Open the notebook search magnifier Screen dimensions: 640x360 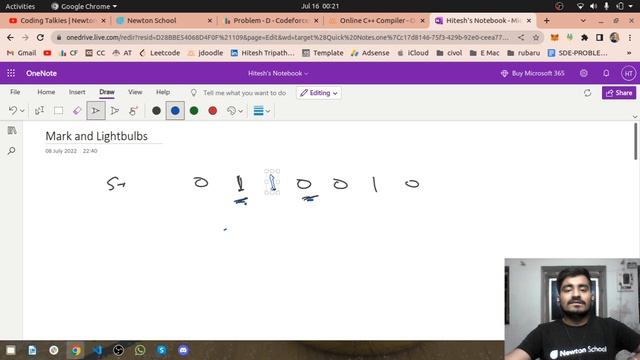(x=12, y=151)
